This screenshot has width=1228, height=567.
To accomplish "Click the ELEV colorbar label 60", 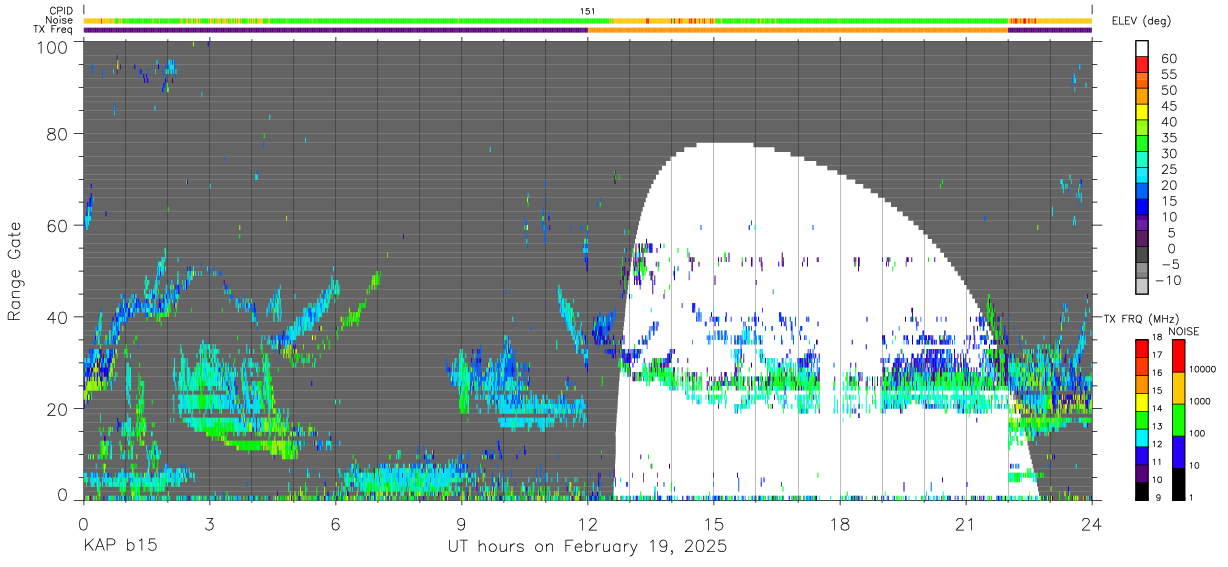I will (x=1167, y=58).
